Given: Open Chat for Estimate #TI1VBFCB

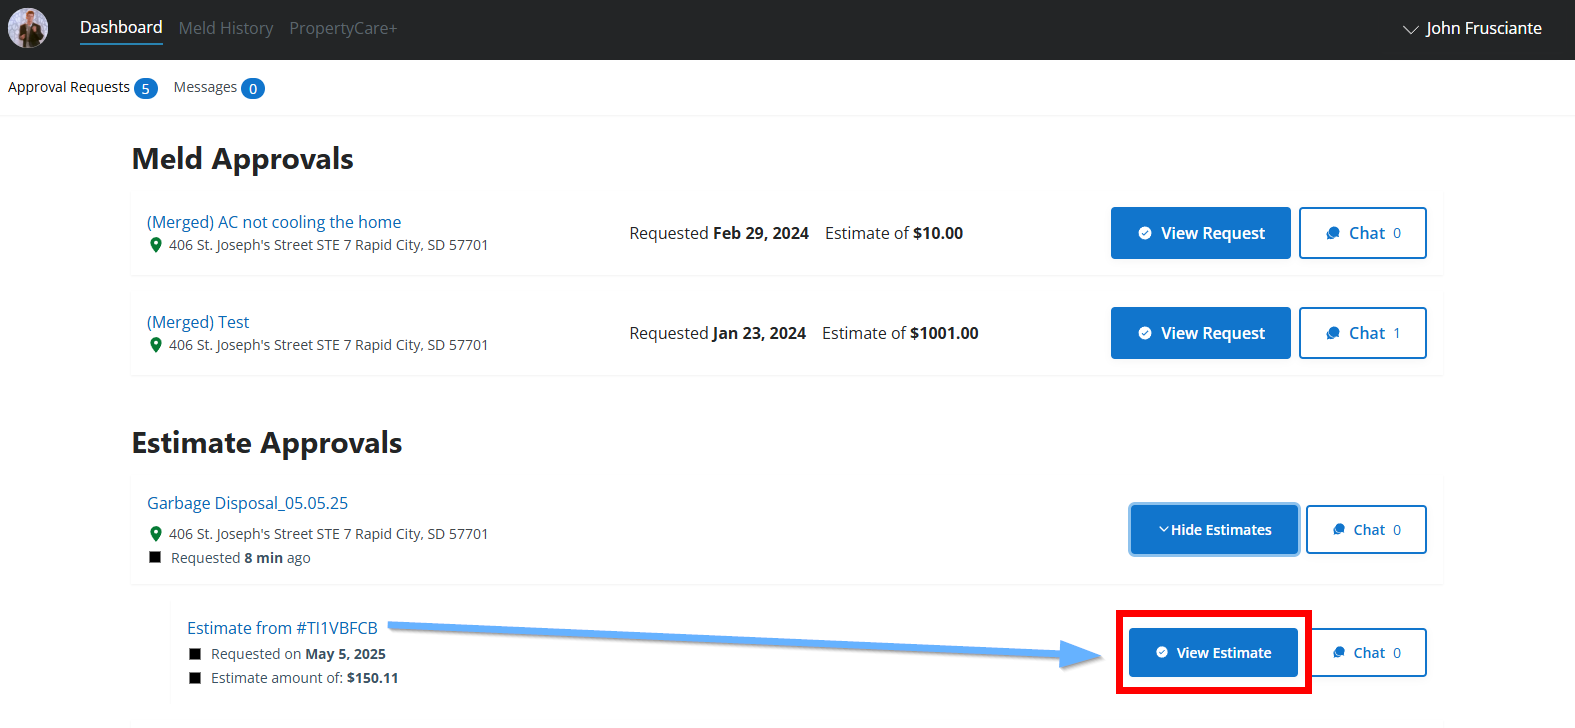Looking at the screenshot, I should [x=1368, y=653].
